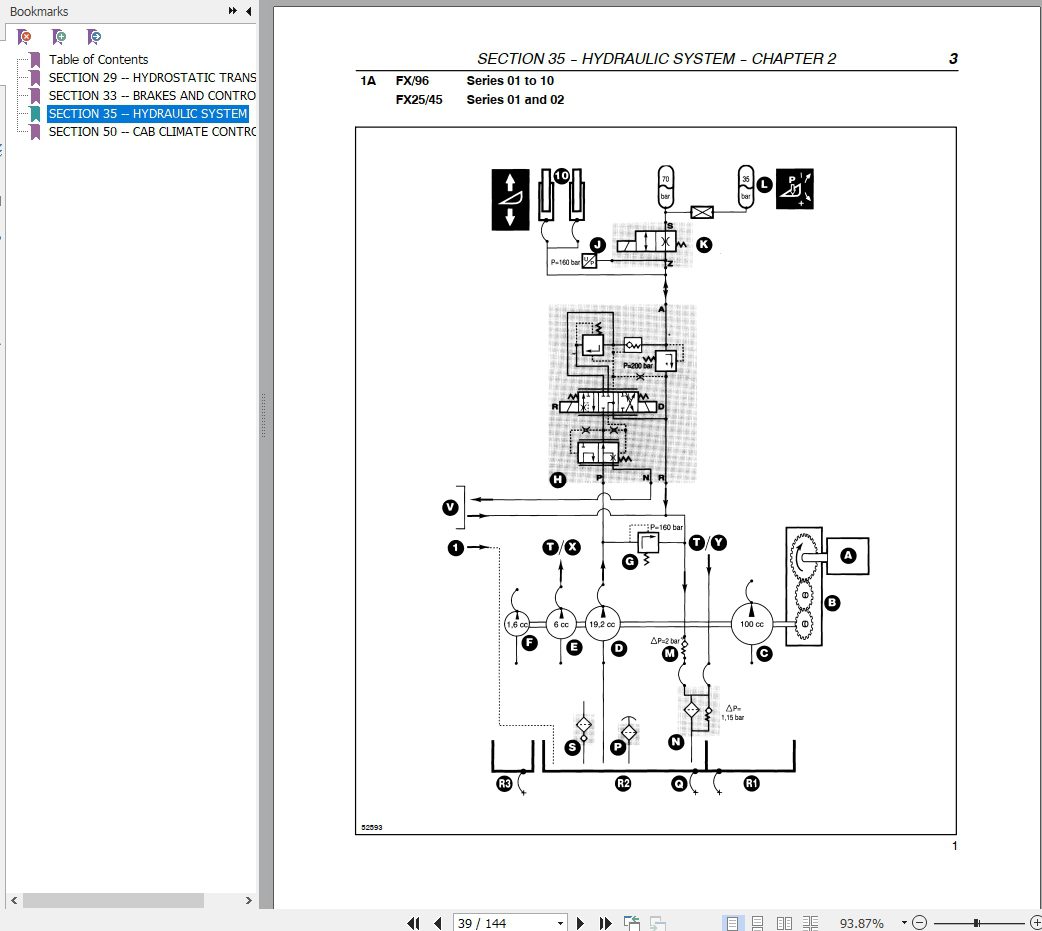Screen dimensions: 1042x931
Task: Add a new bookmark
Action: click(x=59, y=37)
